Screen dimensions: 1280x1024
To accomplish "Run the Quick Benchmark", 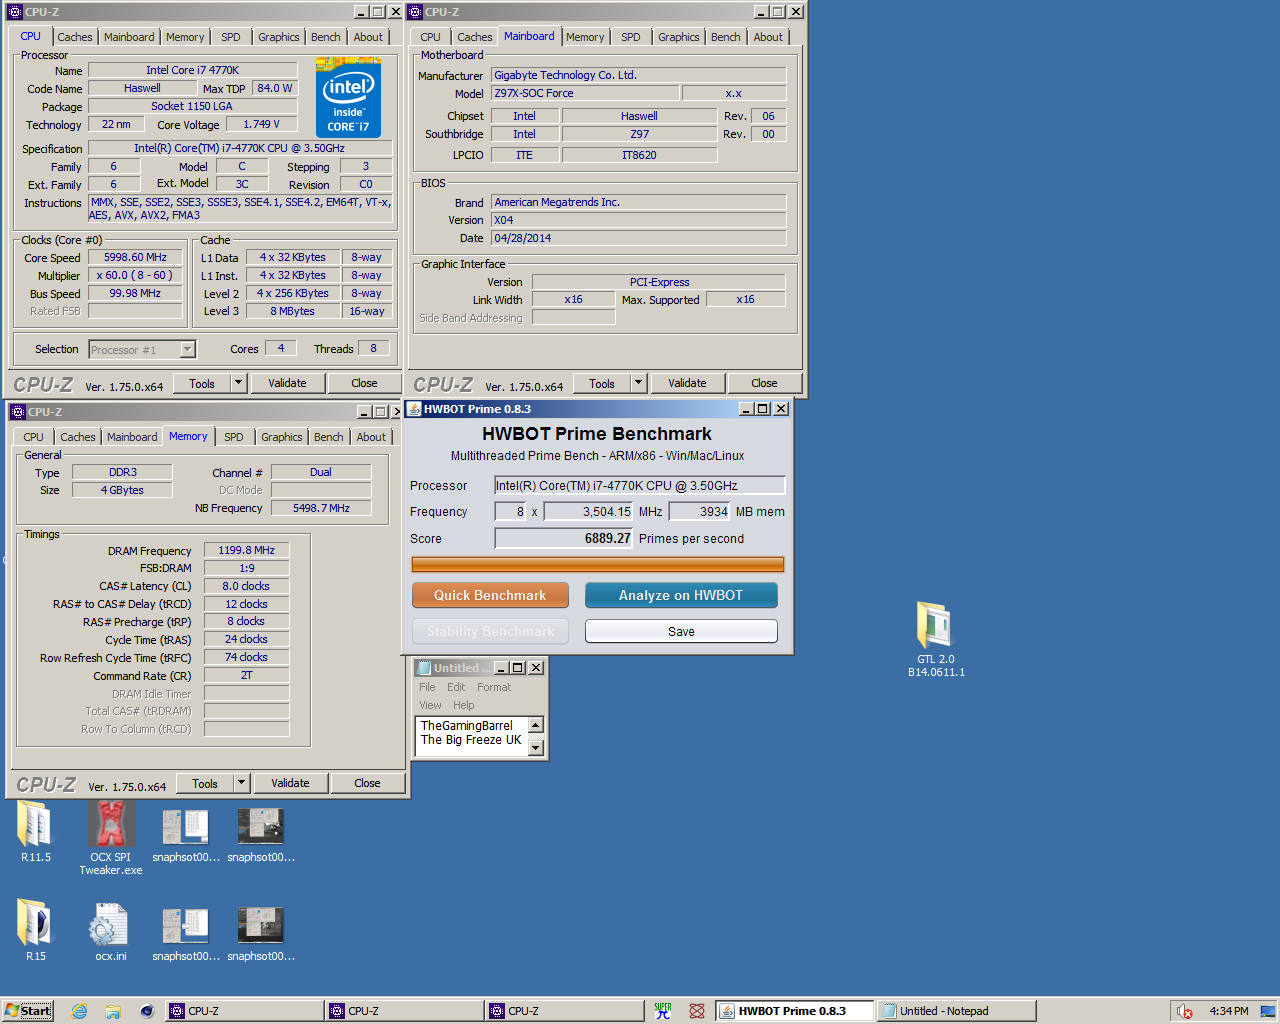I will 490,595.
